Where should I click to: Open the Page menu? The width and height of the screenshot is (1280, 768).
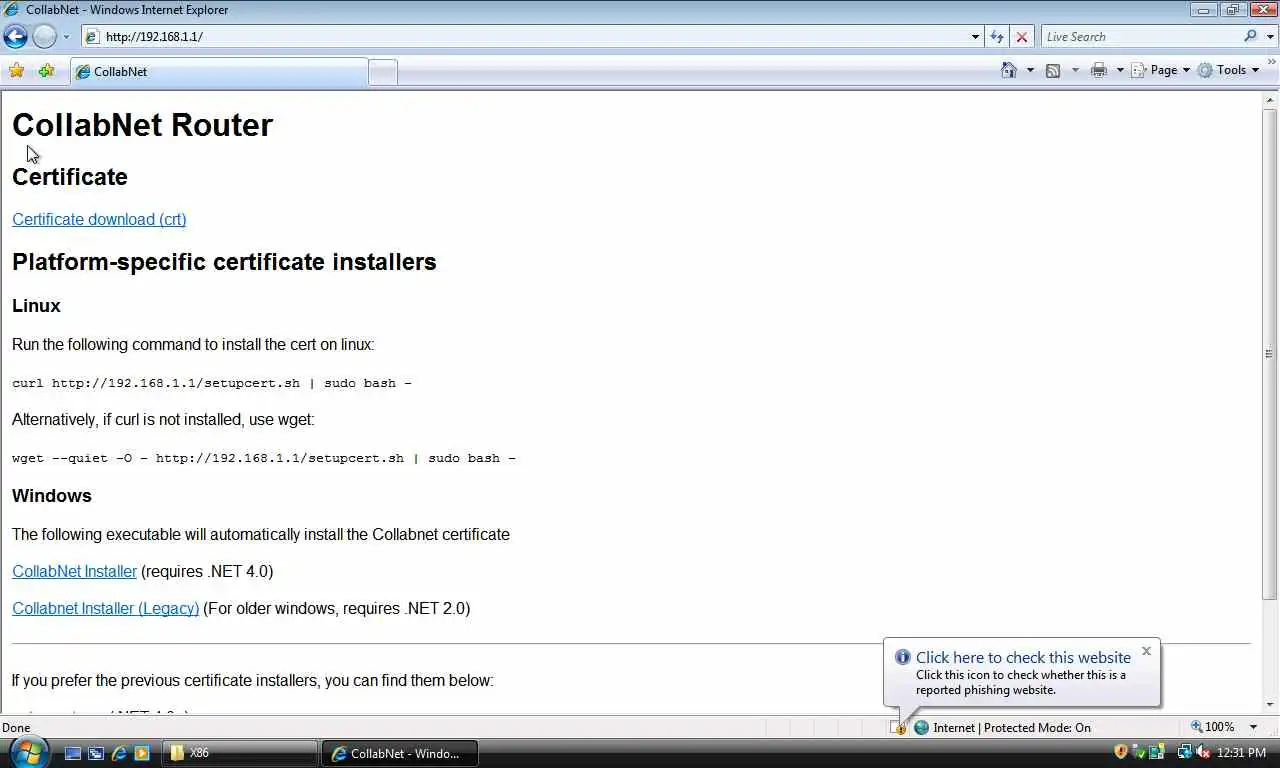(x=1161, y=70)
